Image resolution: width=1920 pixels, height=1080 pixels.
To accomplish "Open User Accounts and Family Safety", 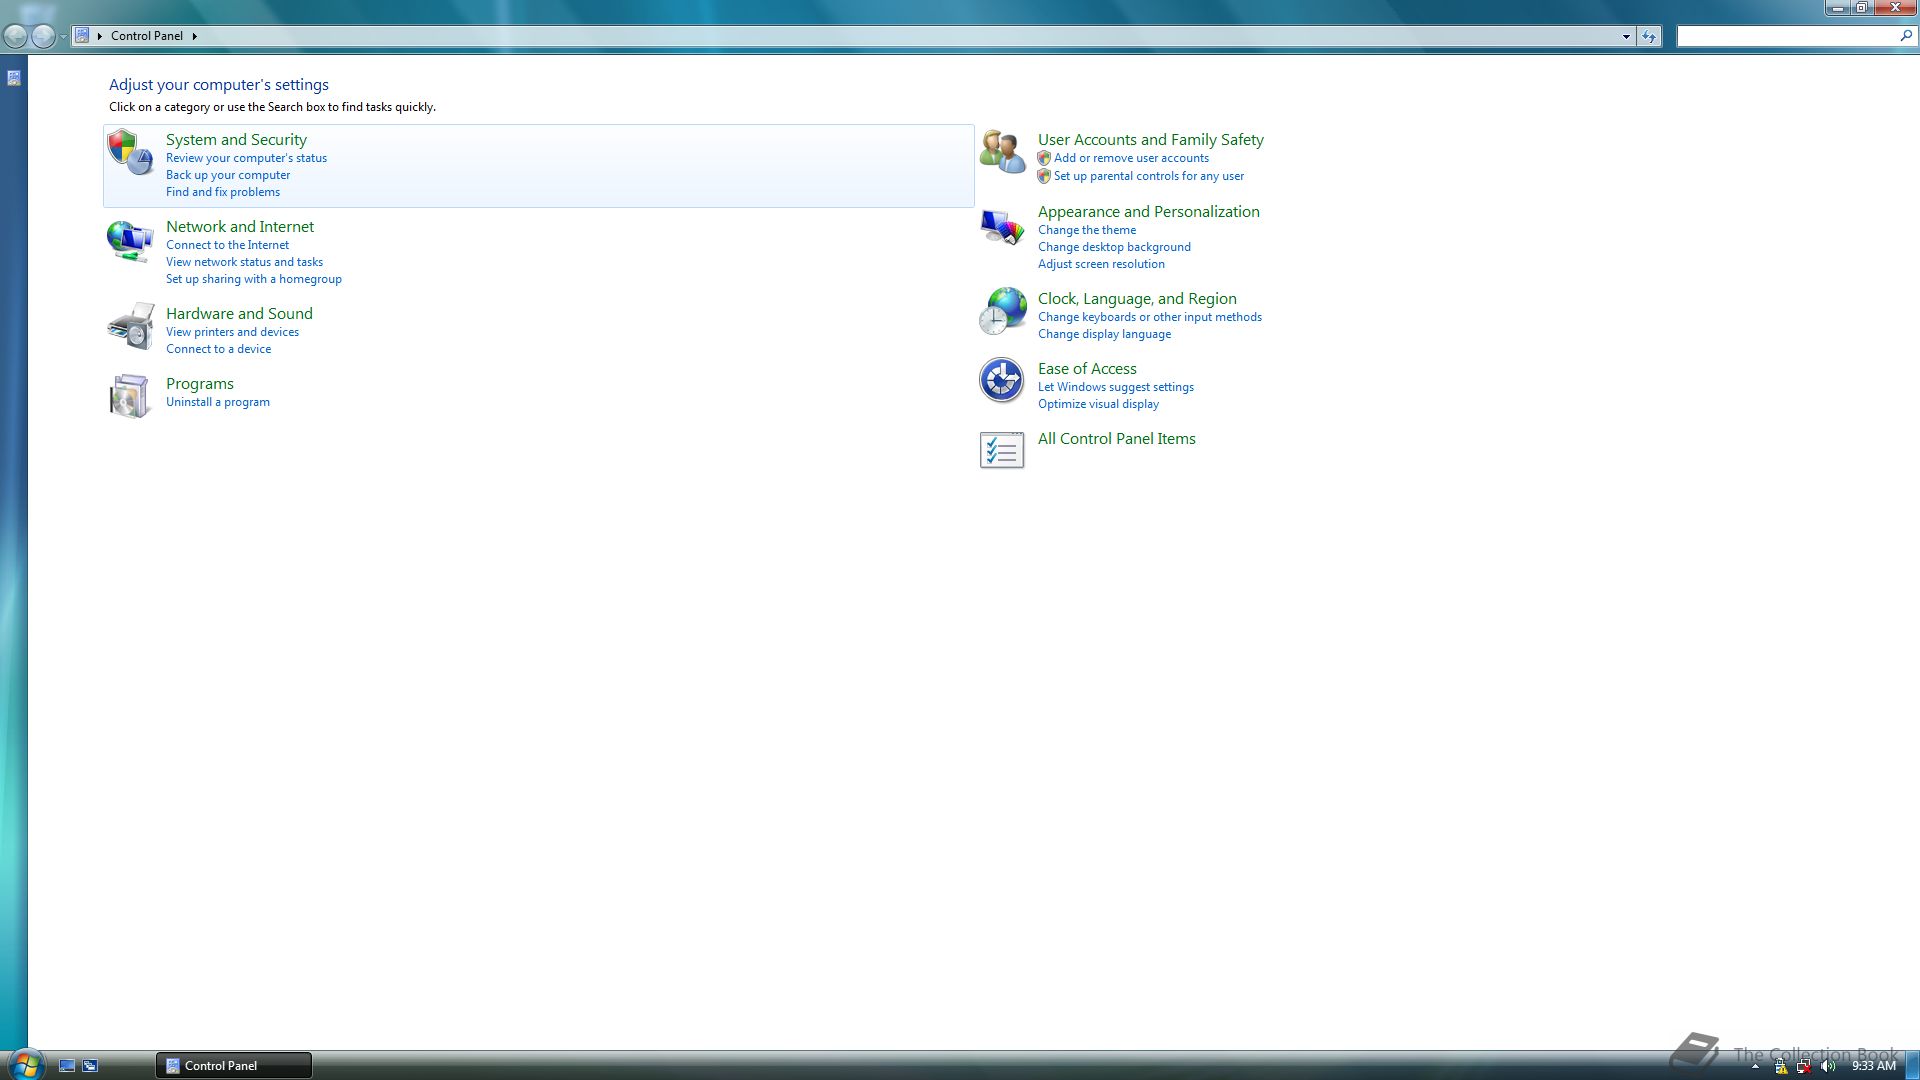I will point(1151,140).
